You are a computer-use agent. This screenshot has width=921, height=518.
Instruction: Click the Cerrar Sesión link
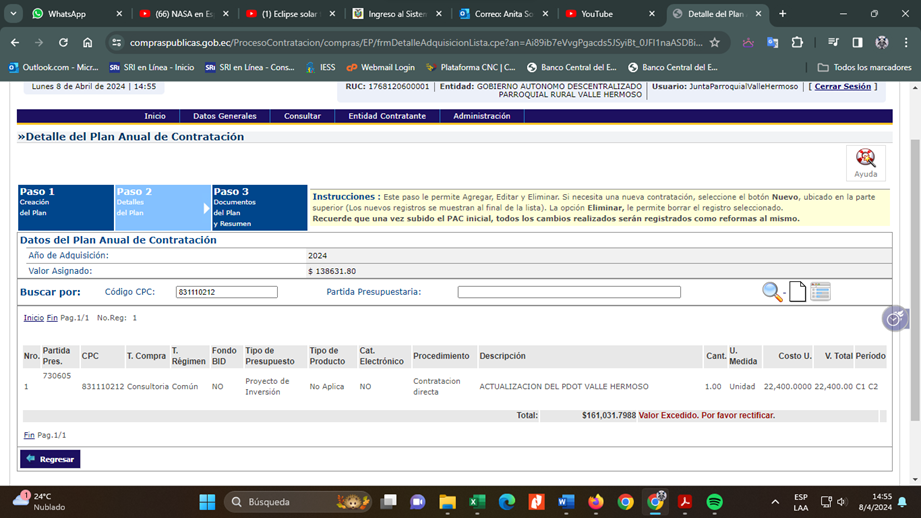[842, 87]
